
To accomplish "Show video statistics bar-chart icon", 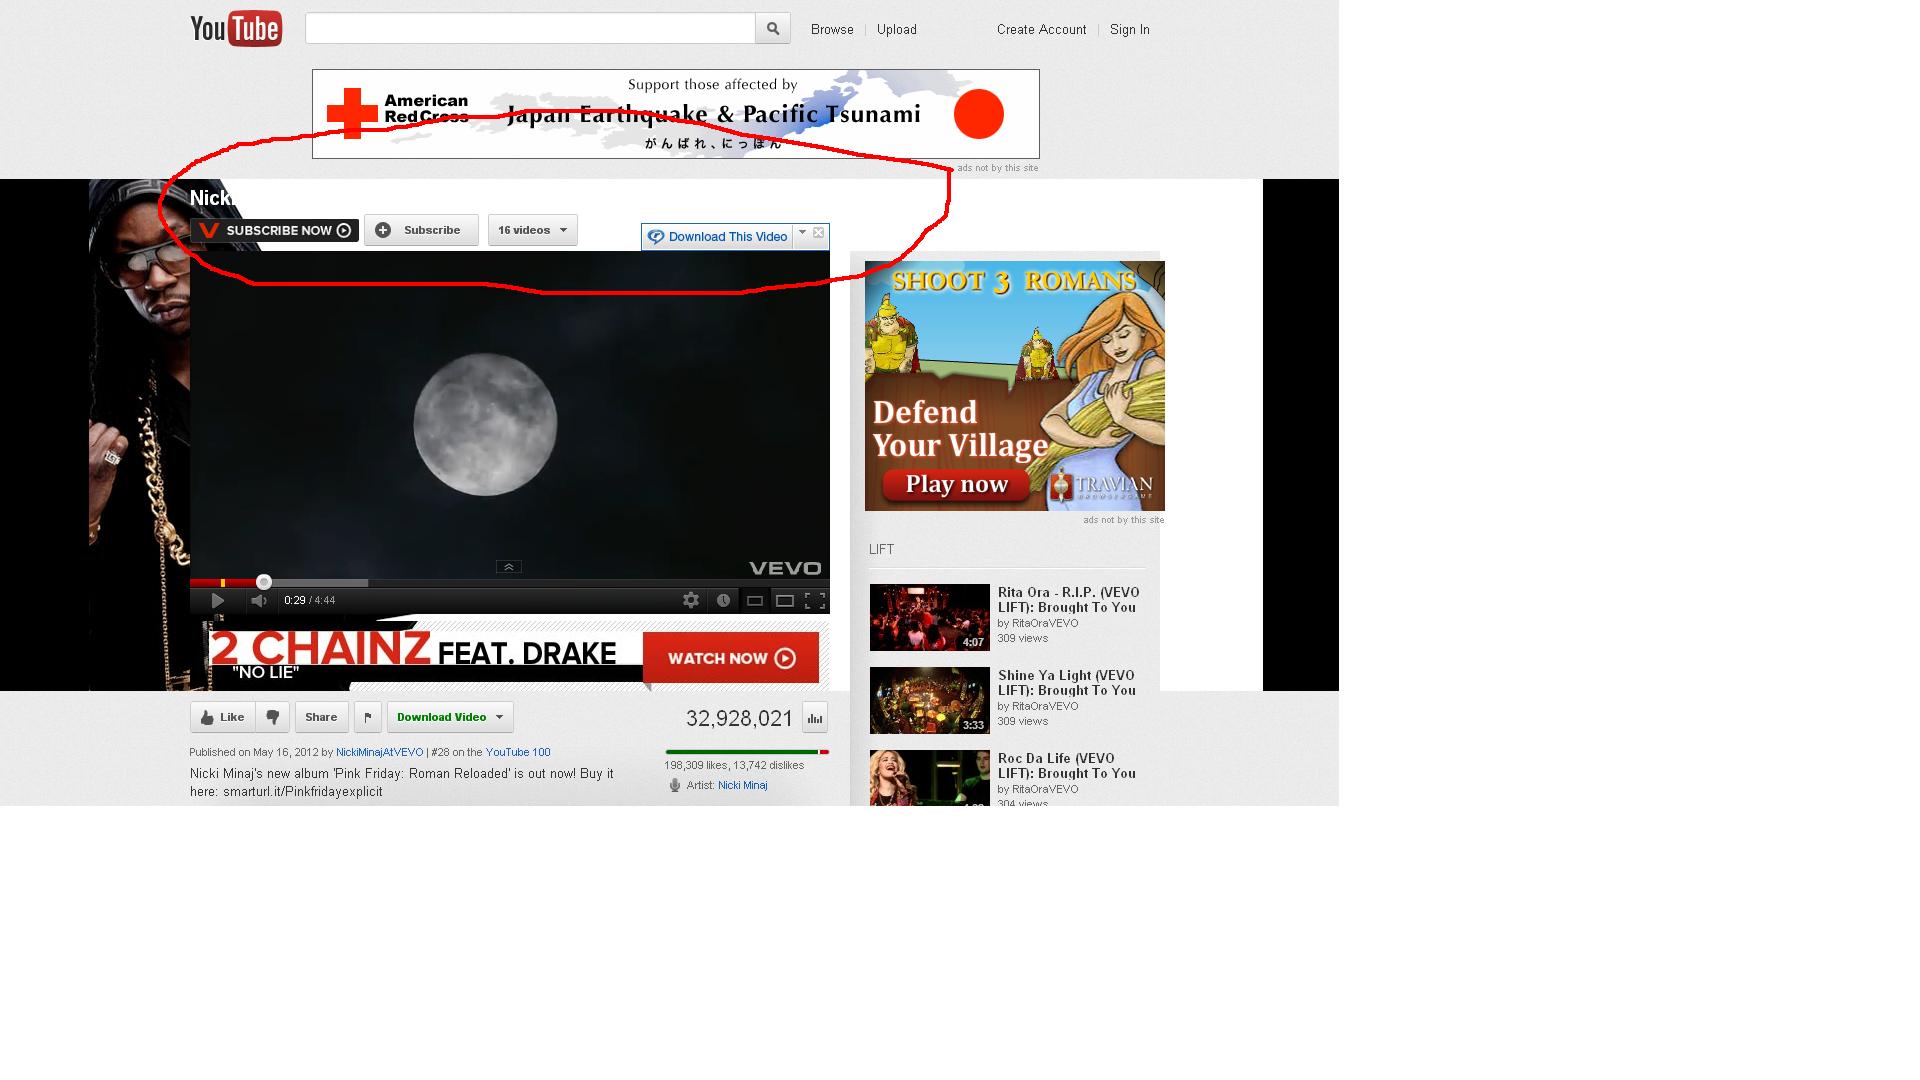I will click(814, 718).
